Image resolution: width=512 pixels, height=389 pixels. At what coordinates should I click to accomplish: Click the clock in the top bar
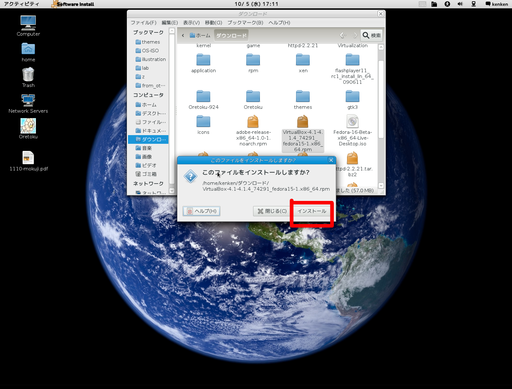[x=256, y=4]
